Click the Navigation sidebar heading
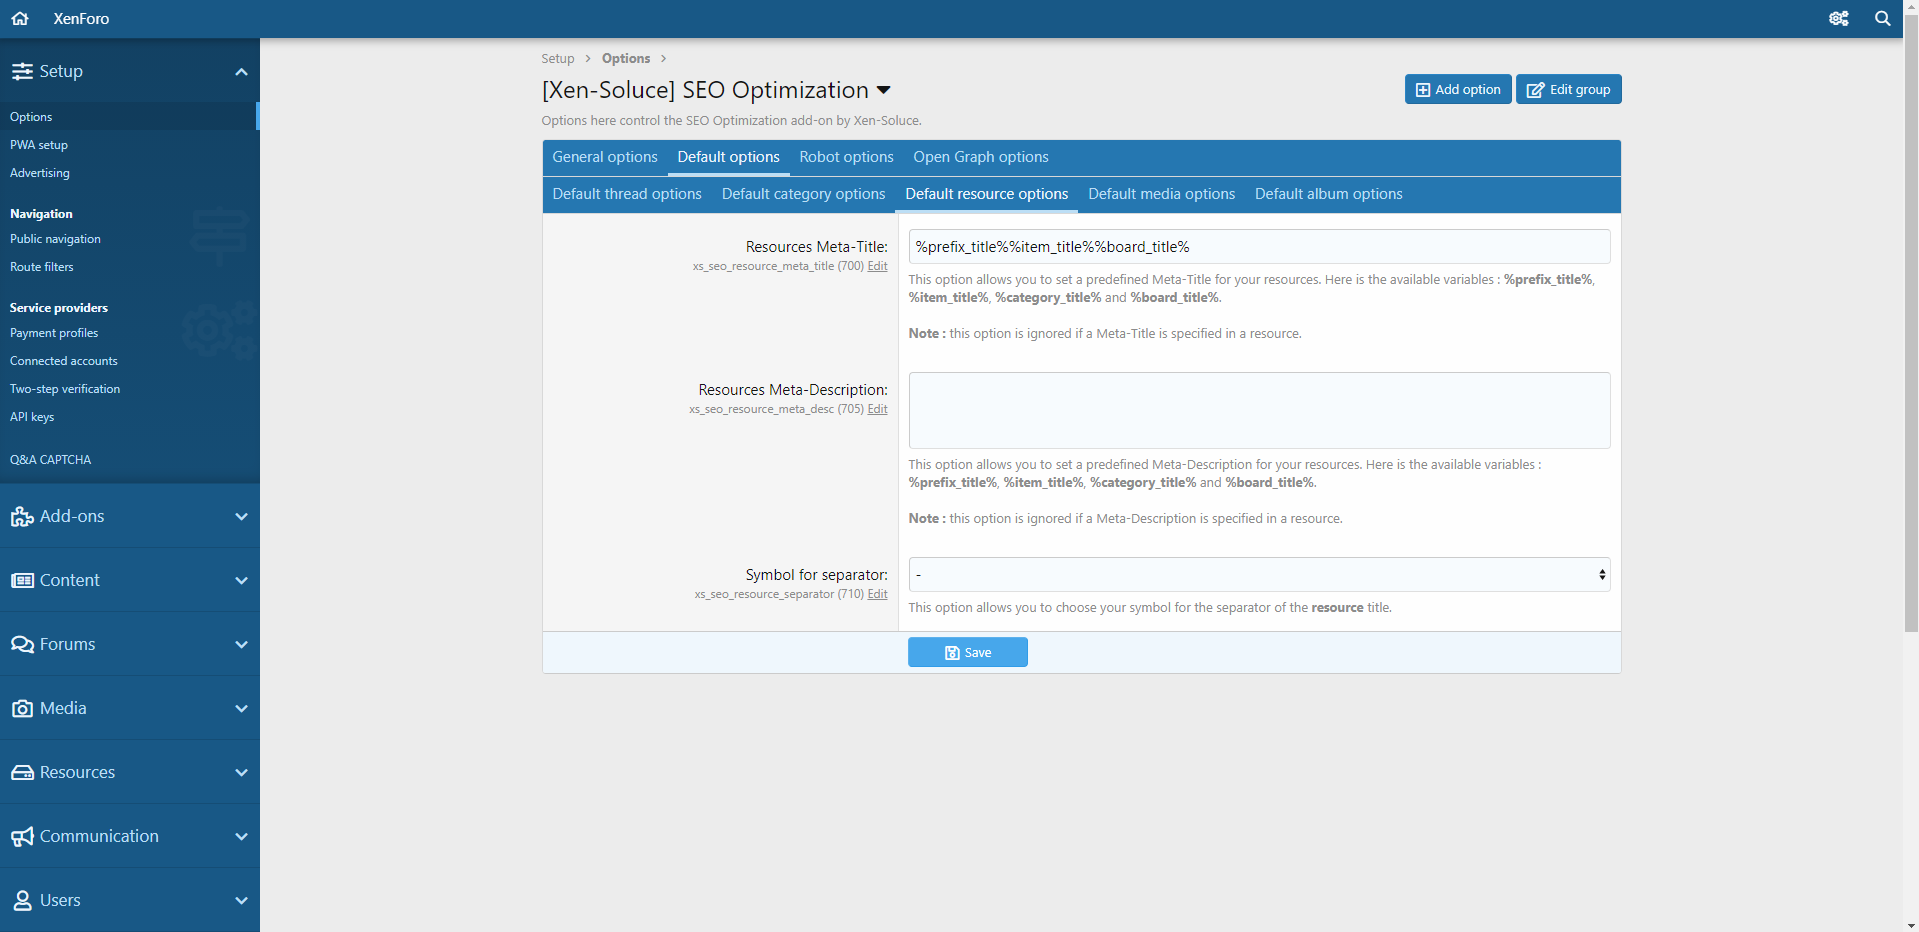1919x932 pixels. (41, 214)
